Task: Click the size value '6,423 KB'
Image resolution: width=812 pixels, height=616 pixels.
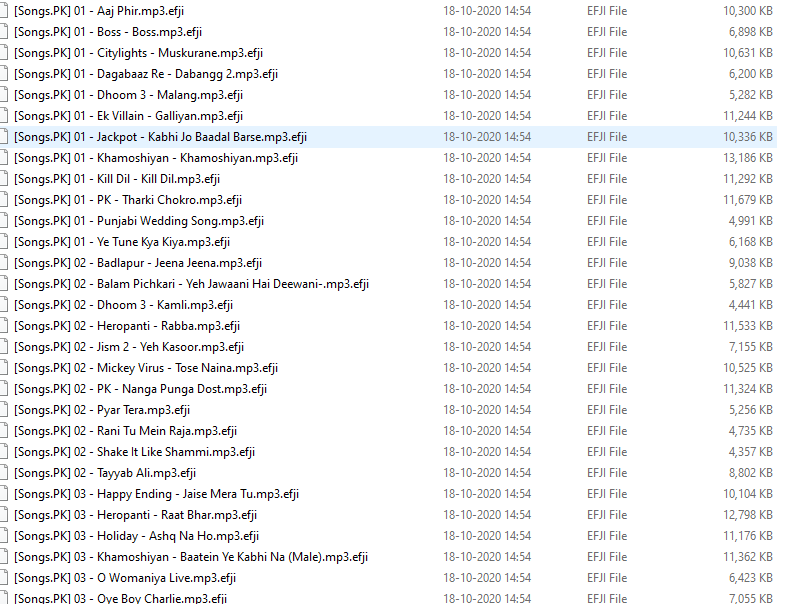Action: (751, 578)
